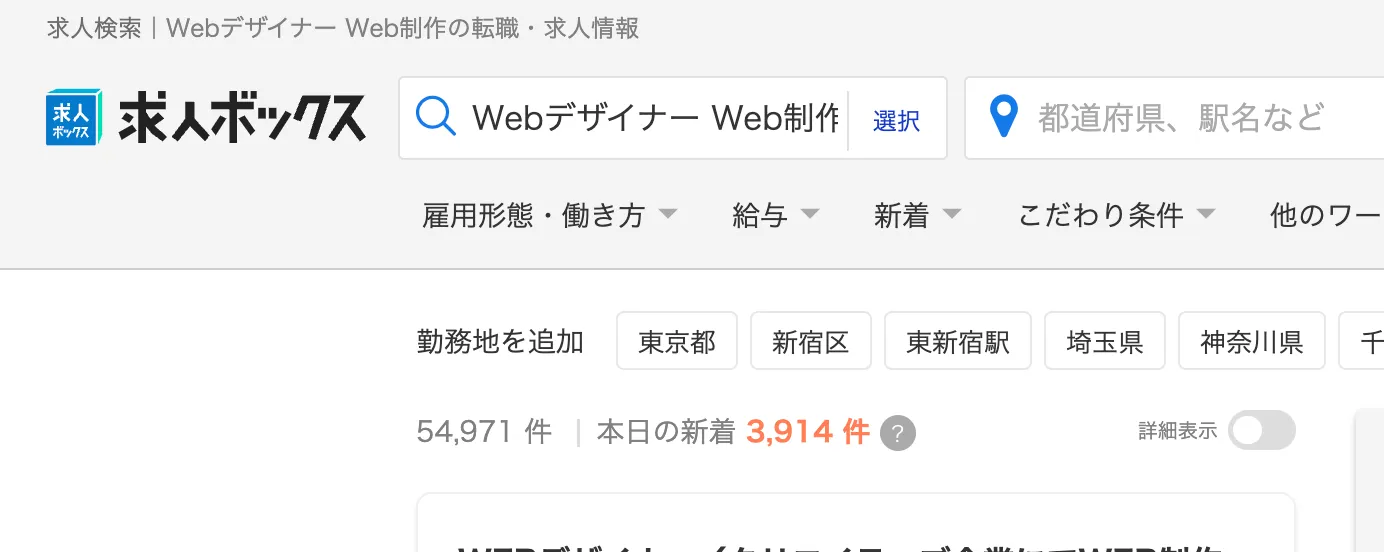1384x552 pixels.
Task: Click the 求人ボックス wordmark text
Action: tap(242, 118)
